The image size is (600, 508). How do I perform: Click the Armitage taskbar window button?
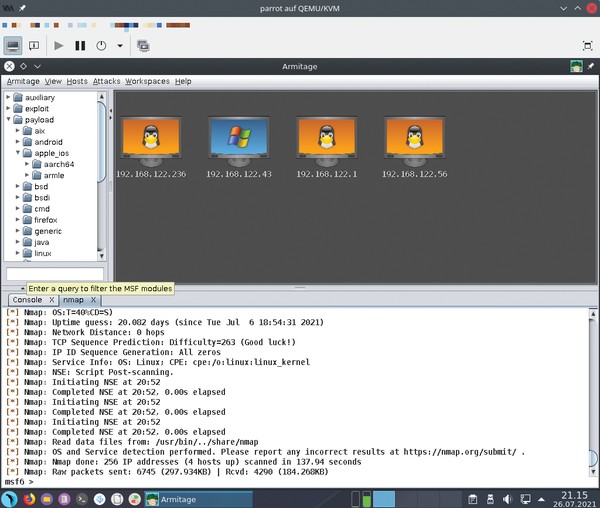pyautogui.click(x=198, y=499)
